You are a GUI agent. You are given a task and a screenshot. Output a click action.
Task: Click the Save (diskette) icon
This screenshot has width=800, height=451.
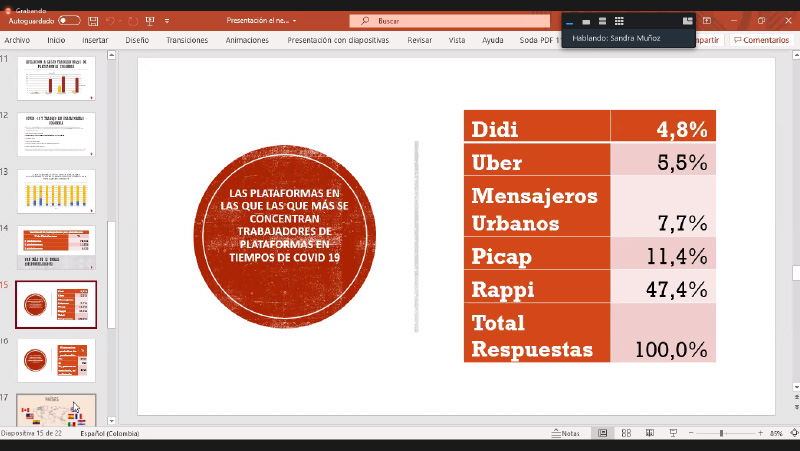click(93, 21)
